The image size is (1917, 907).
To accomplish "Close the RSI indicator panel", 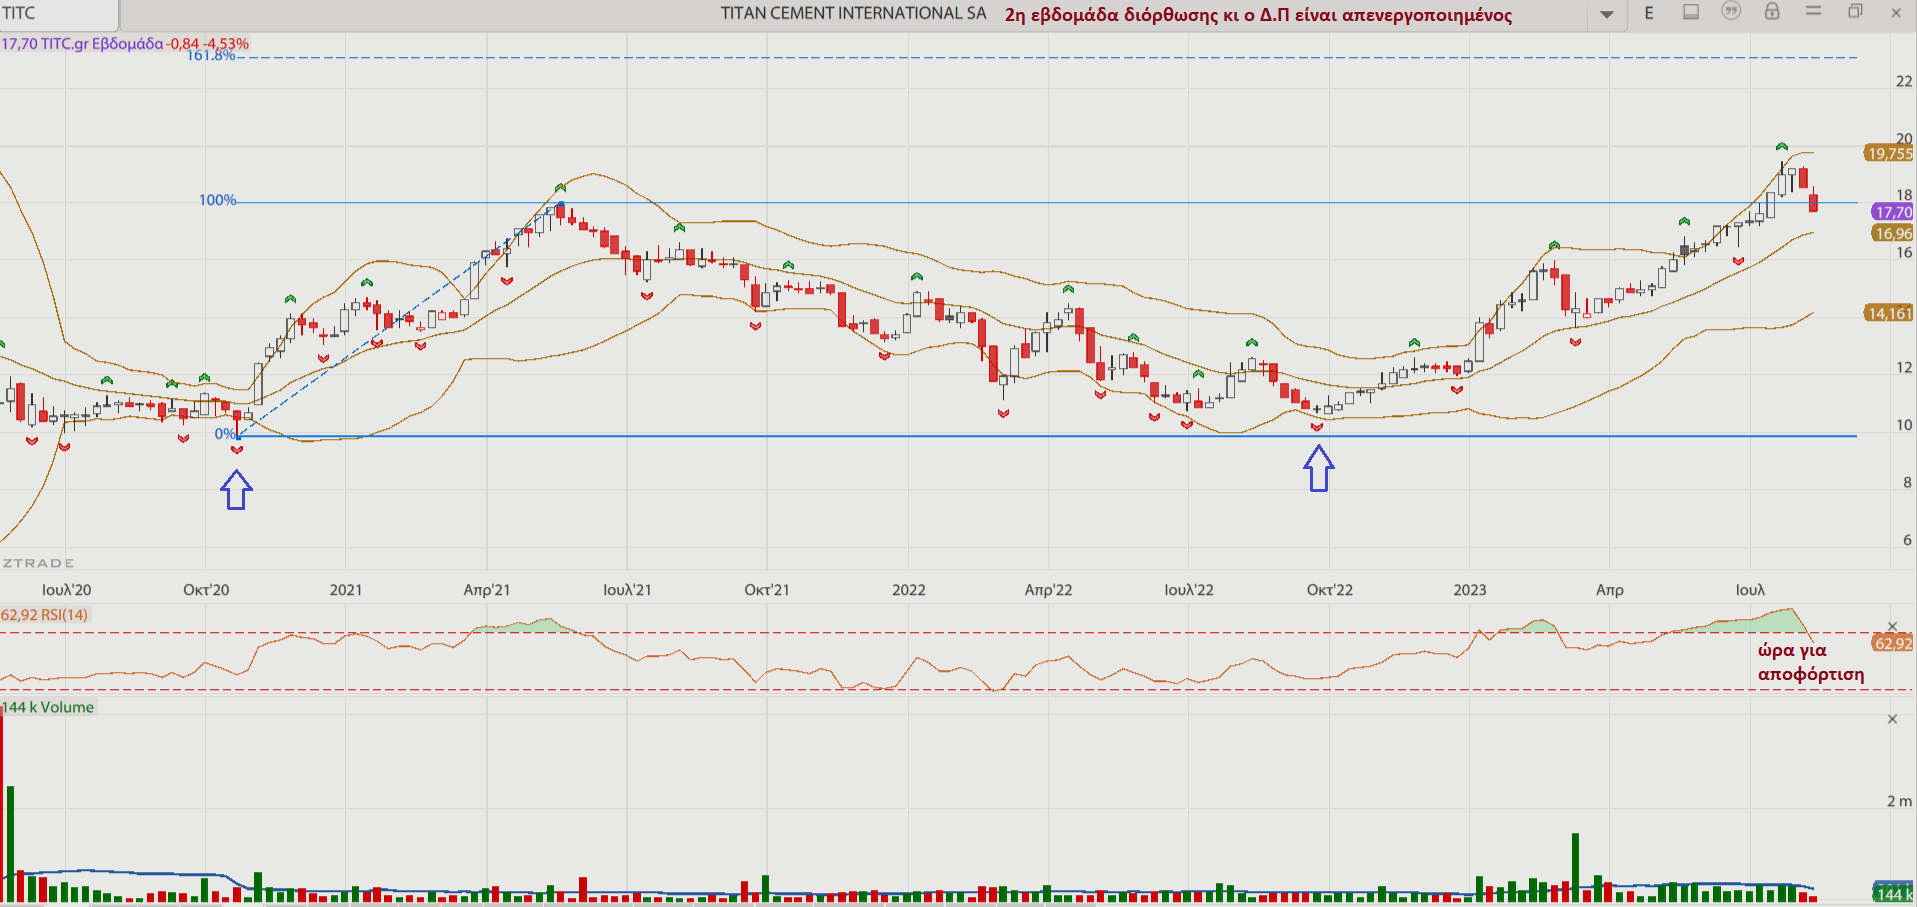I will [1892, 626].
